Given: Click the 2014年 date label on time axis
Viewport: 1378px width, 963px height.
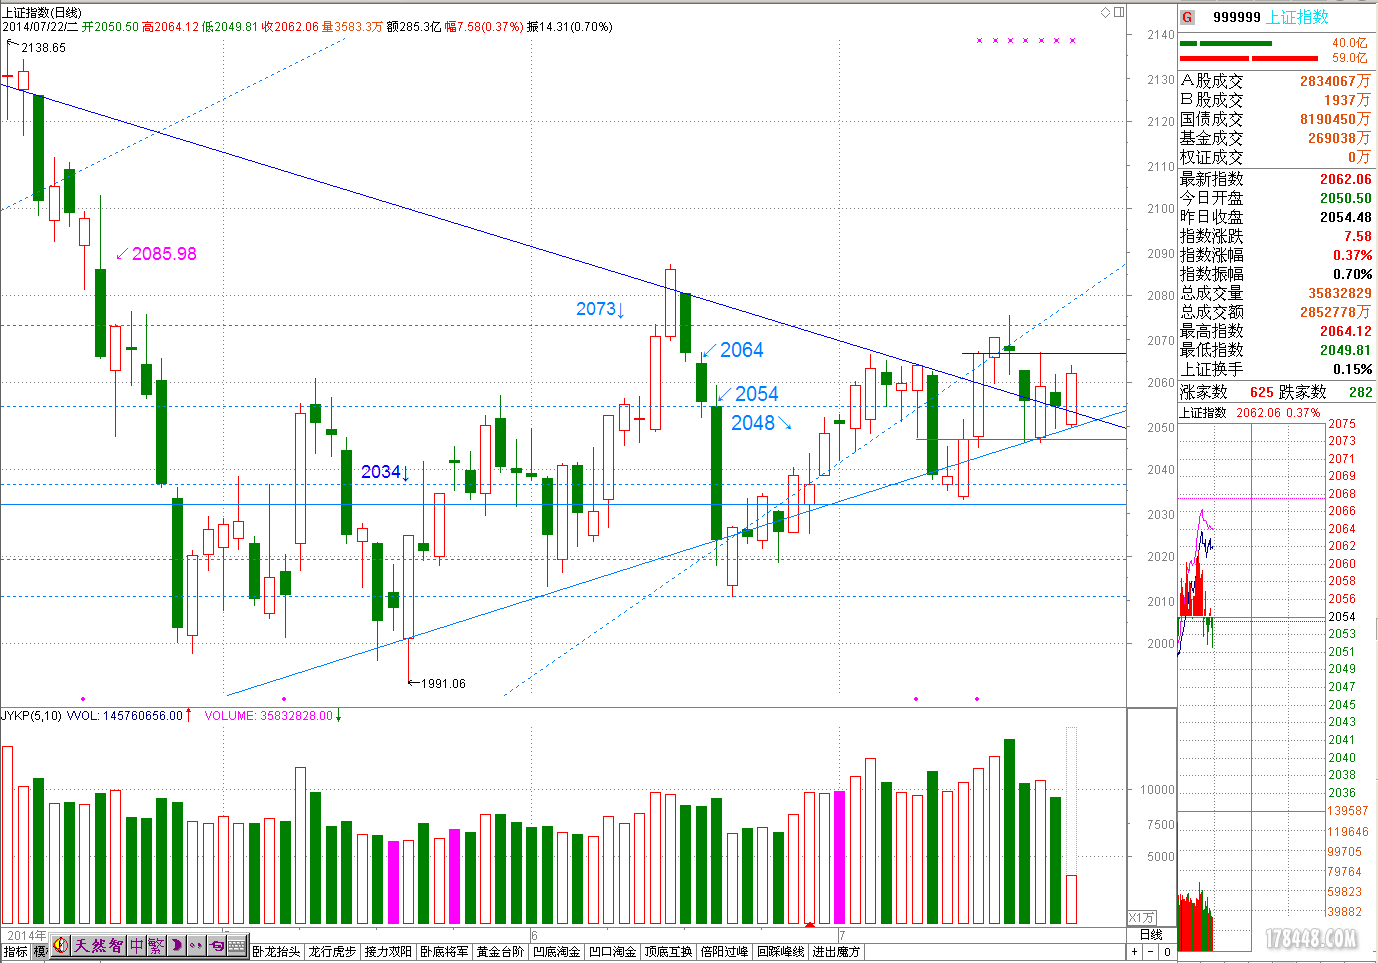Looking at the screenshot, I should click(x=25, y=936).
